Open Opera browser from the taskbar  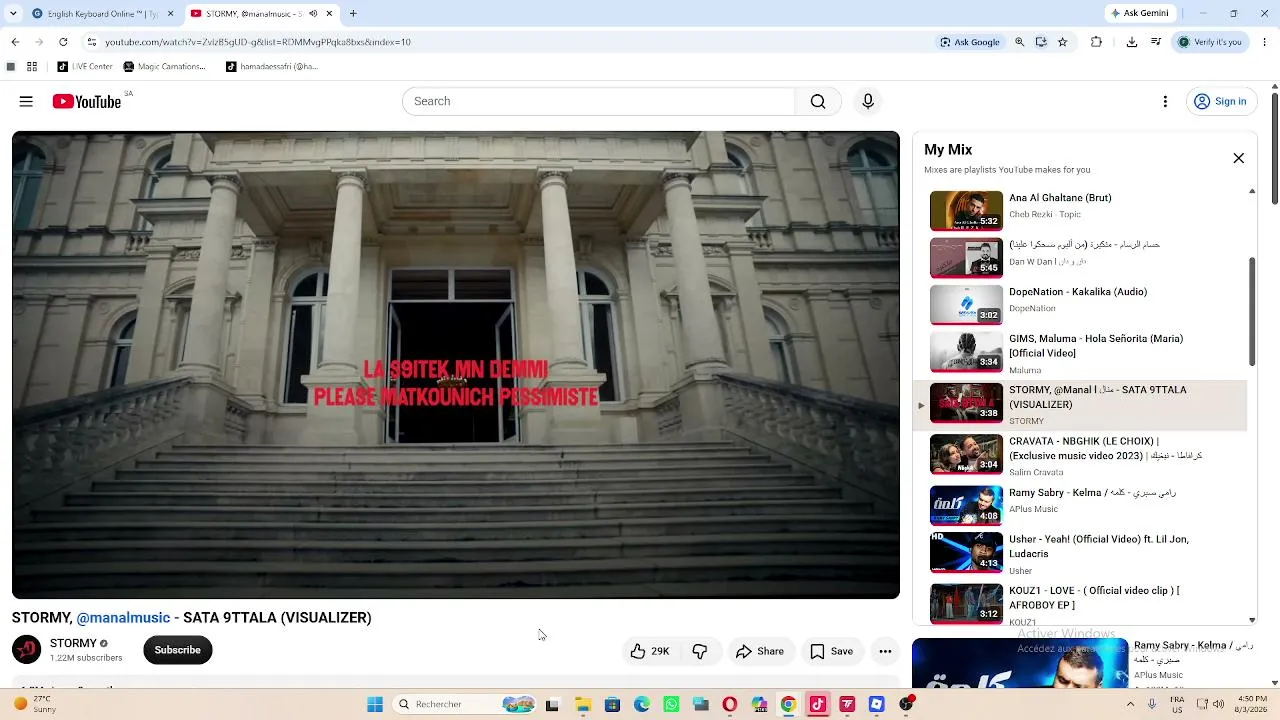(x=730, y=704)
